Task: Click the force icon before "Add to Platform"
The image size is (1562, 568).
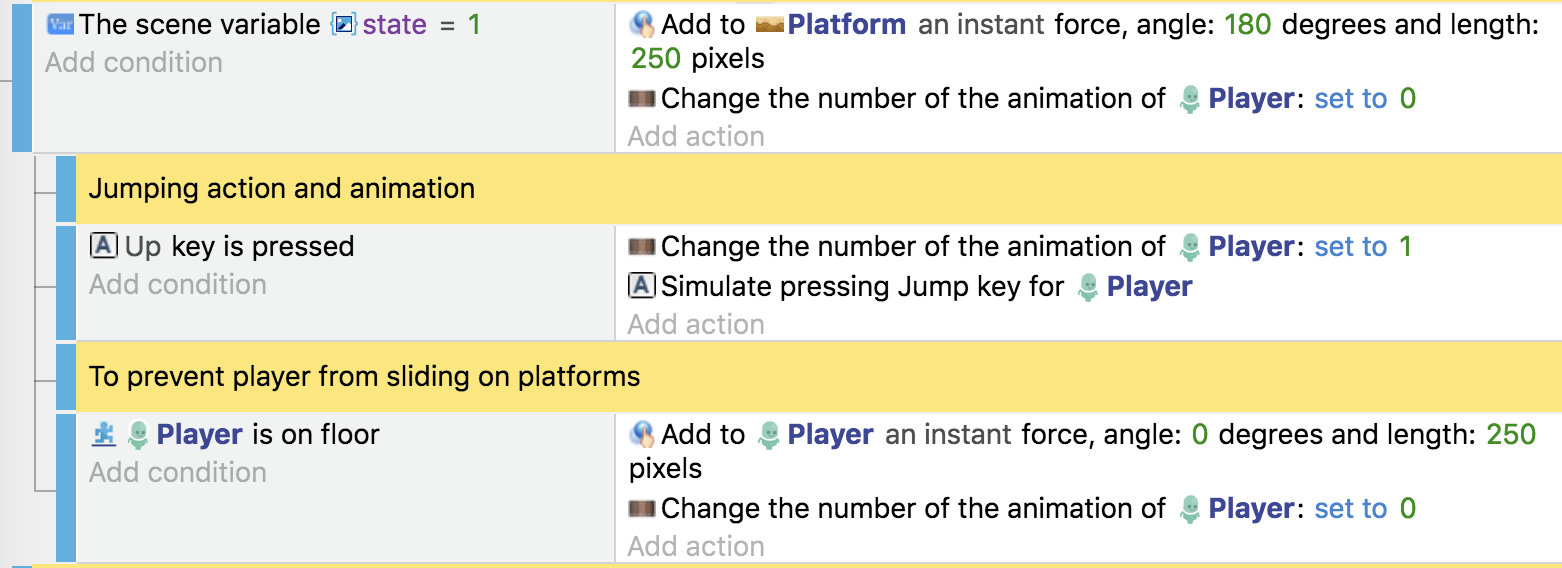Action: coord(642,24)
